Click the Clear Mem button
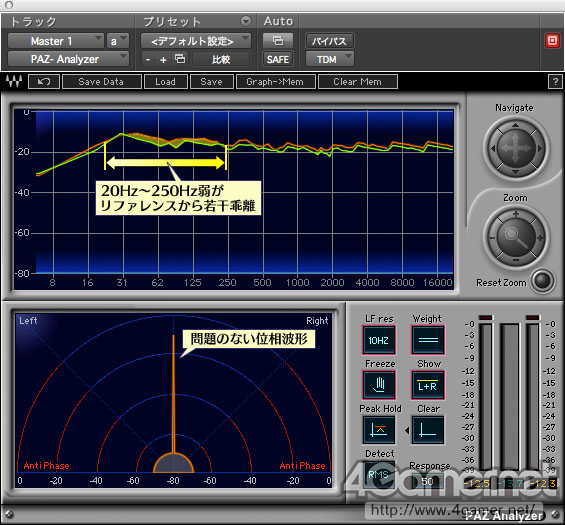 pos(358,81)
